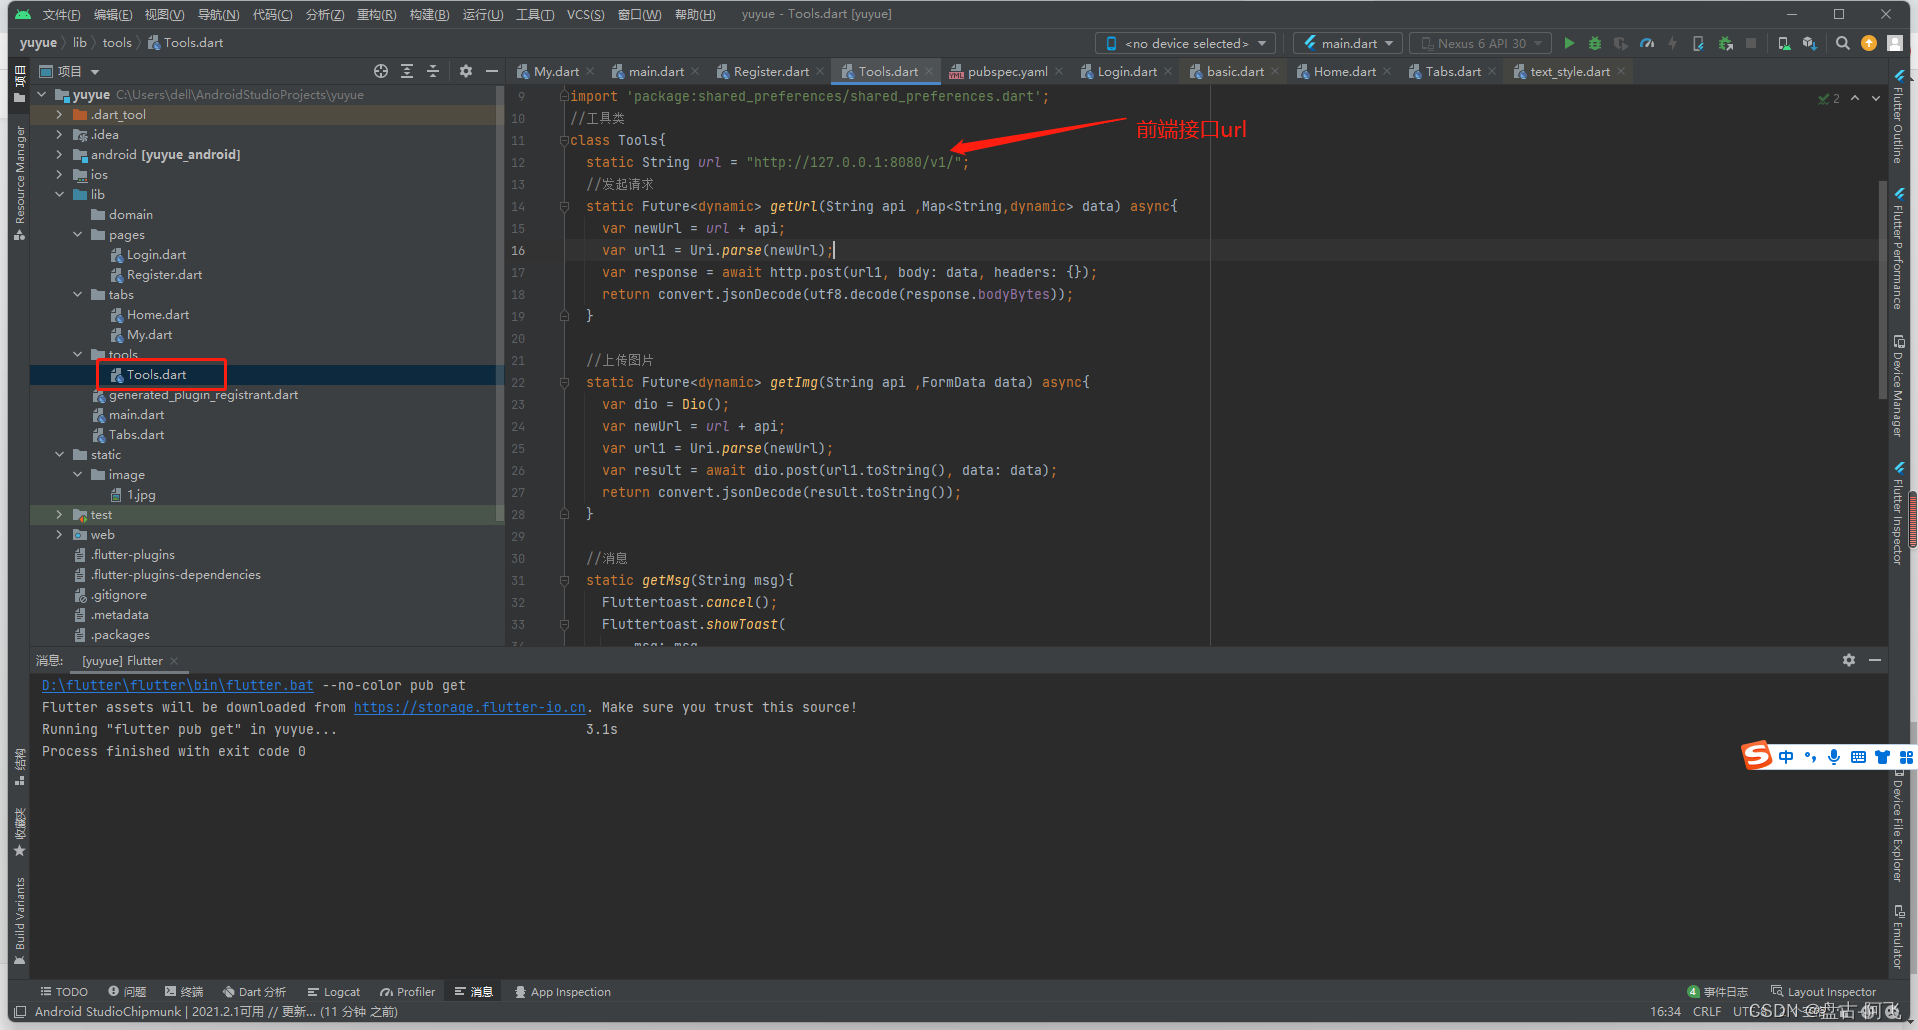The height and width of the screenshot is (1030, 1918).
Task: Expand the test folder in project tree
Action: (x=60, y=514)
